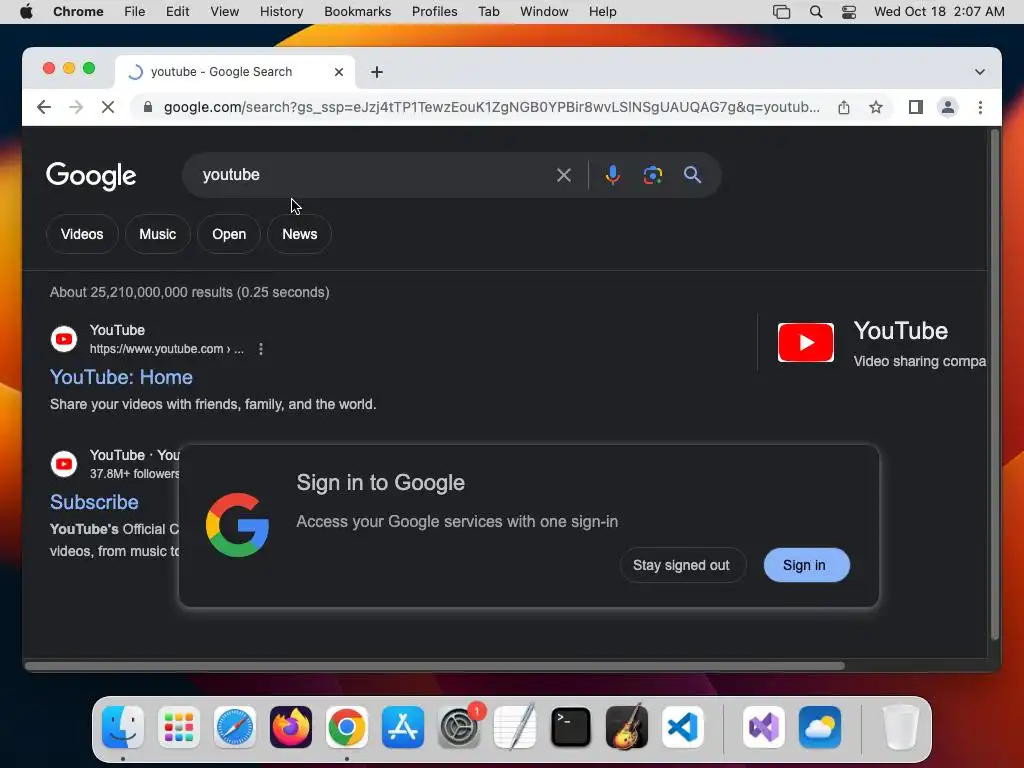Open Control Center in the menu bar
Viewport: 1024px width, 768px height.
pyautogui.click(x=848, y=12)
